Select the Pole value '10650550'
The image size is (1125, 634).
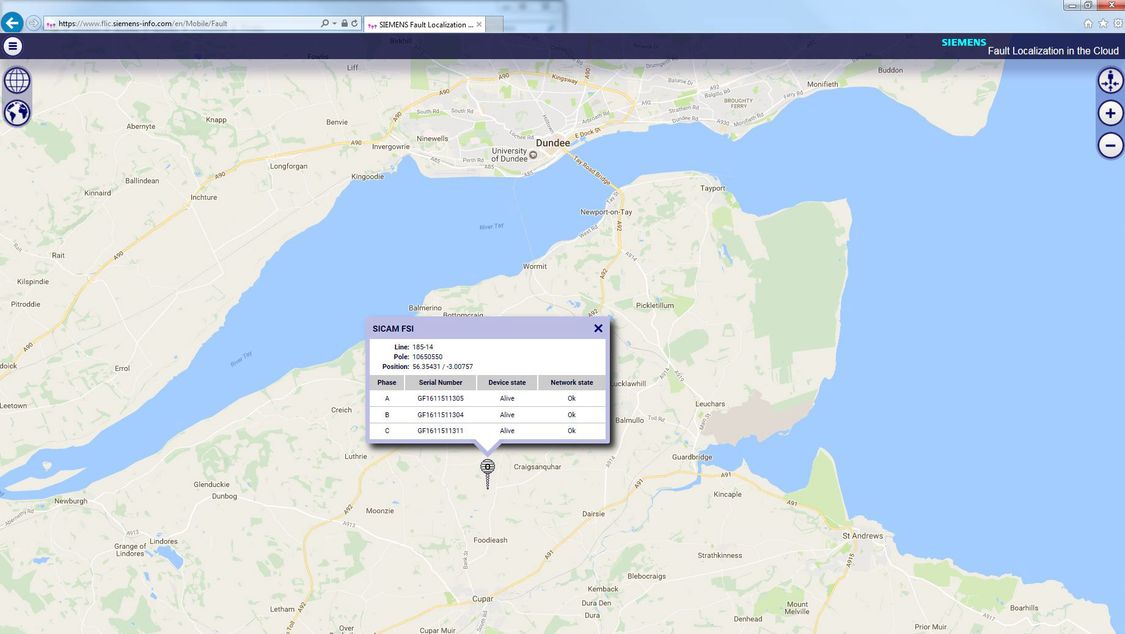click(428, 356)
